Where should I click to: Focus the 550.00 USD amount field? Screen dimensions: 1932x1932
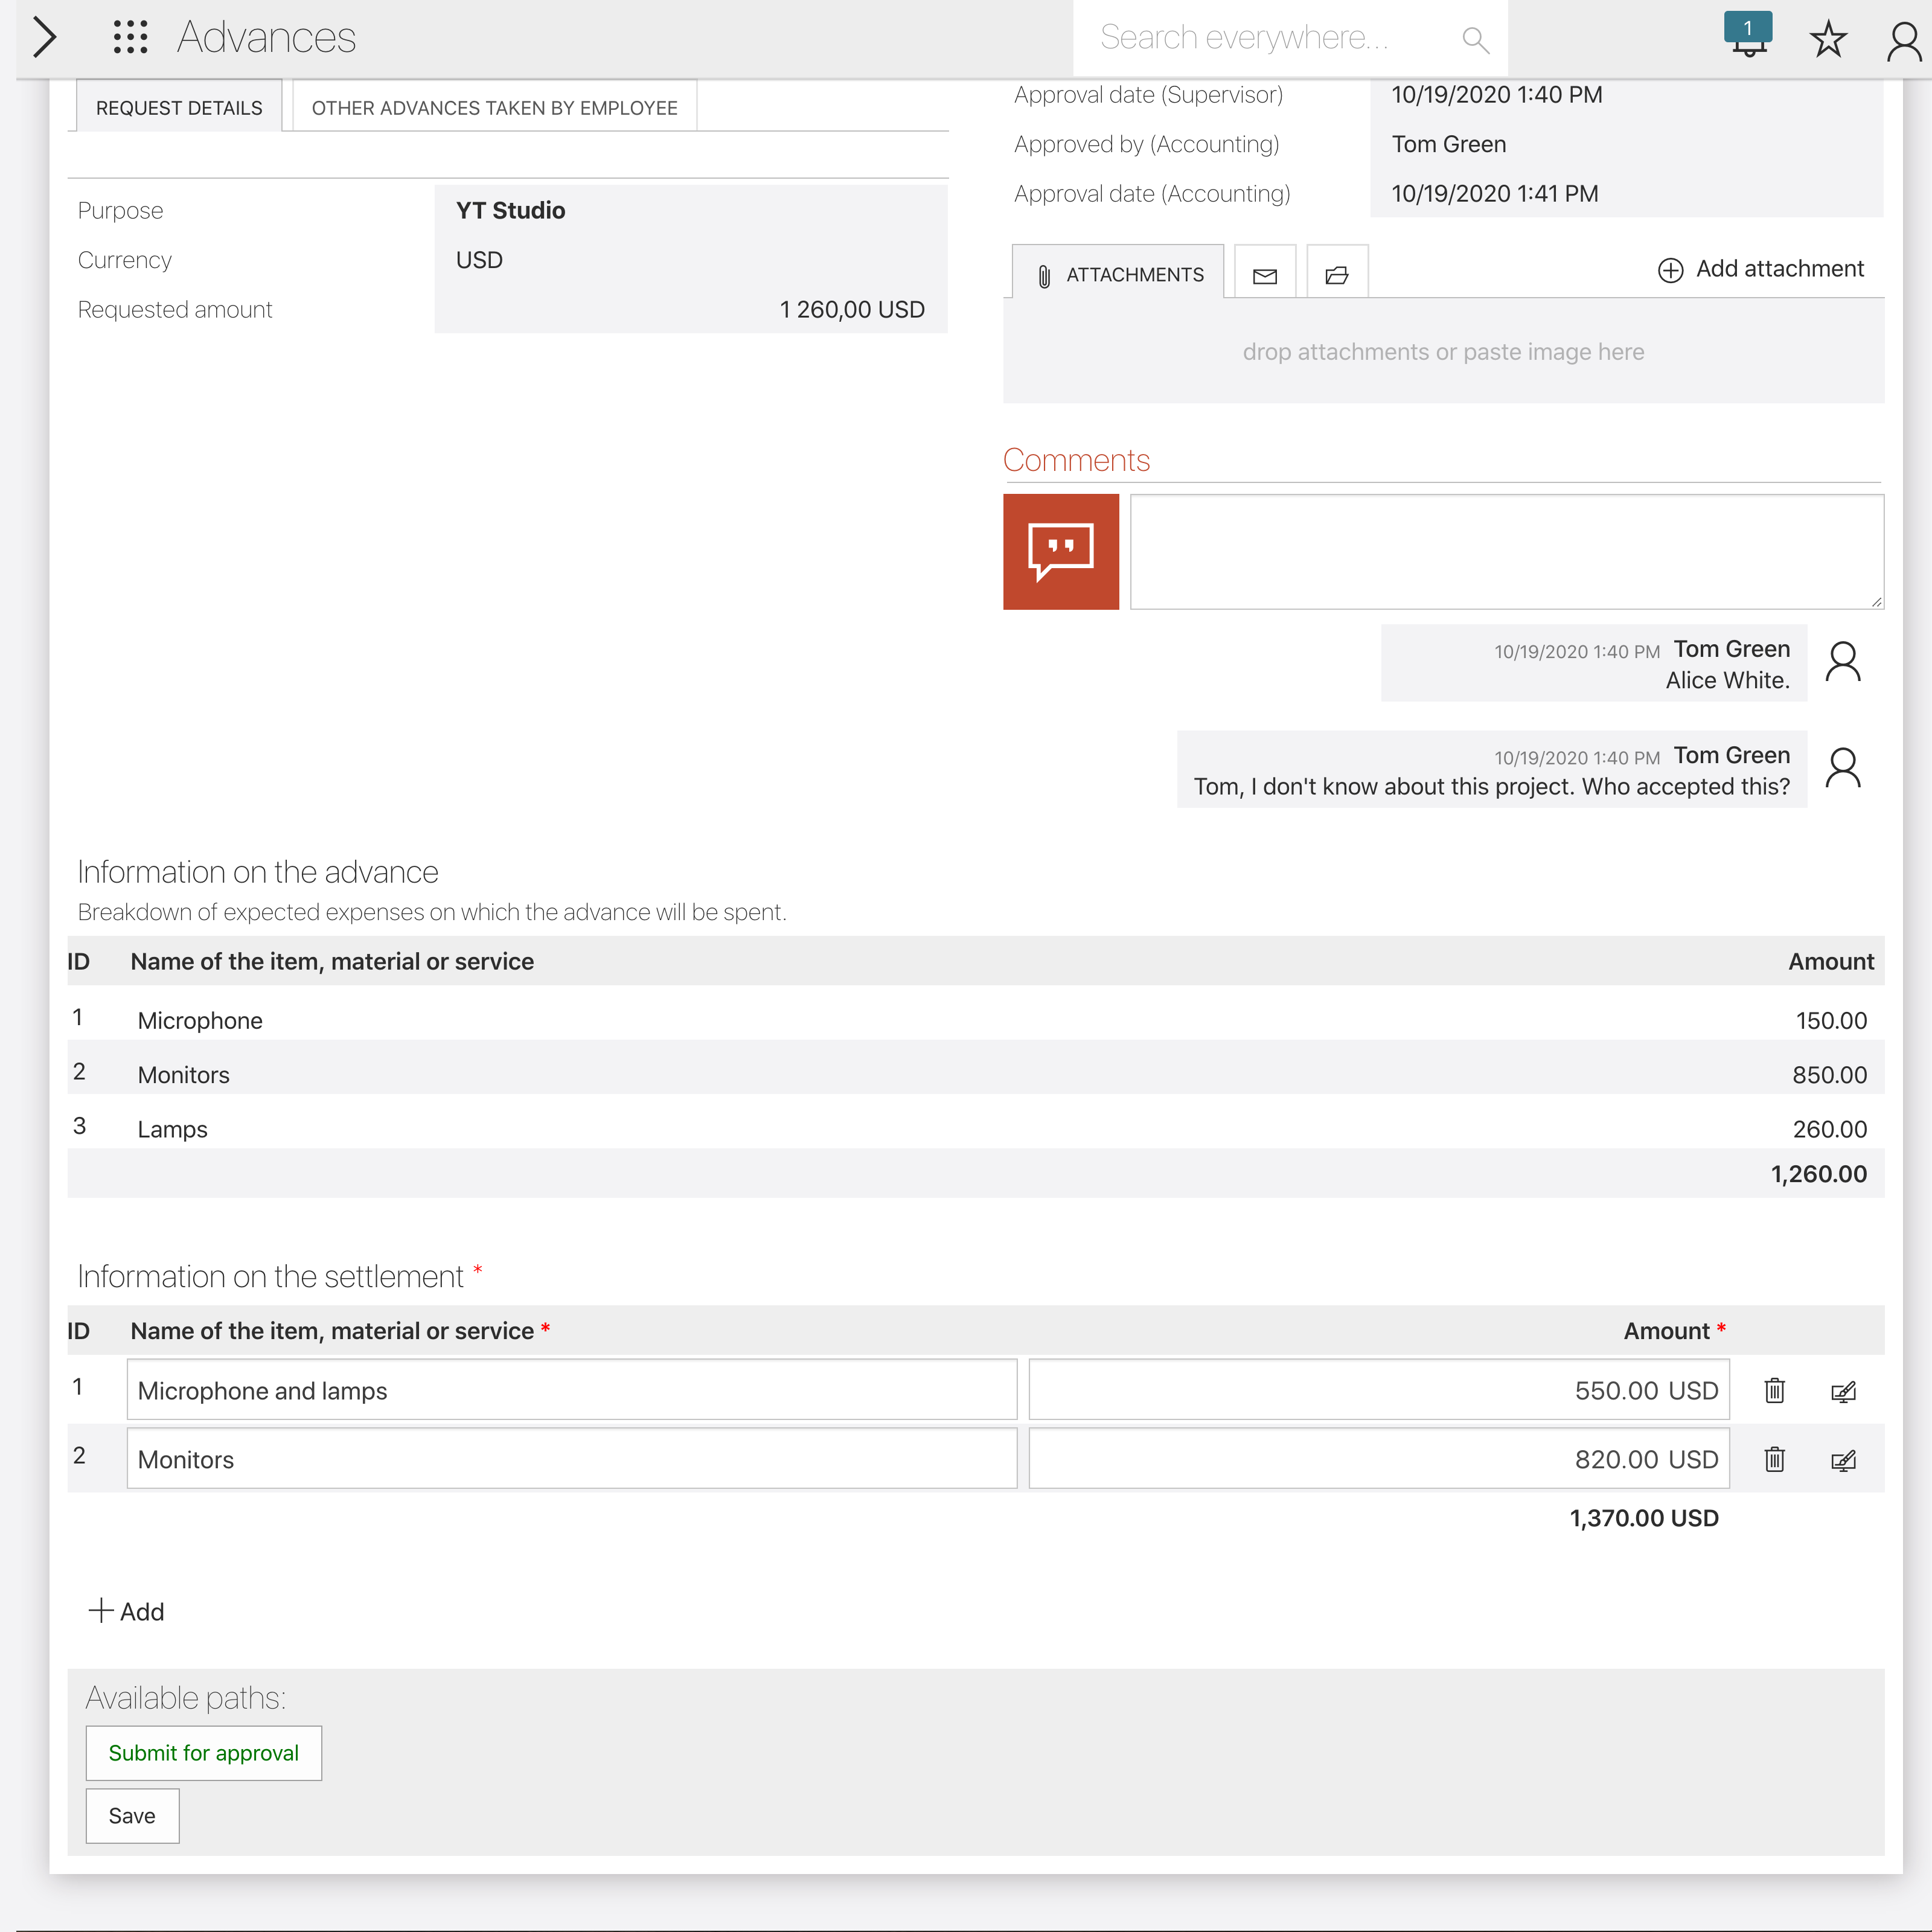click(1378, 1390)
